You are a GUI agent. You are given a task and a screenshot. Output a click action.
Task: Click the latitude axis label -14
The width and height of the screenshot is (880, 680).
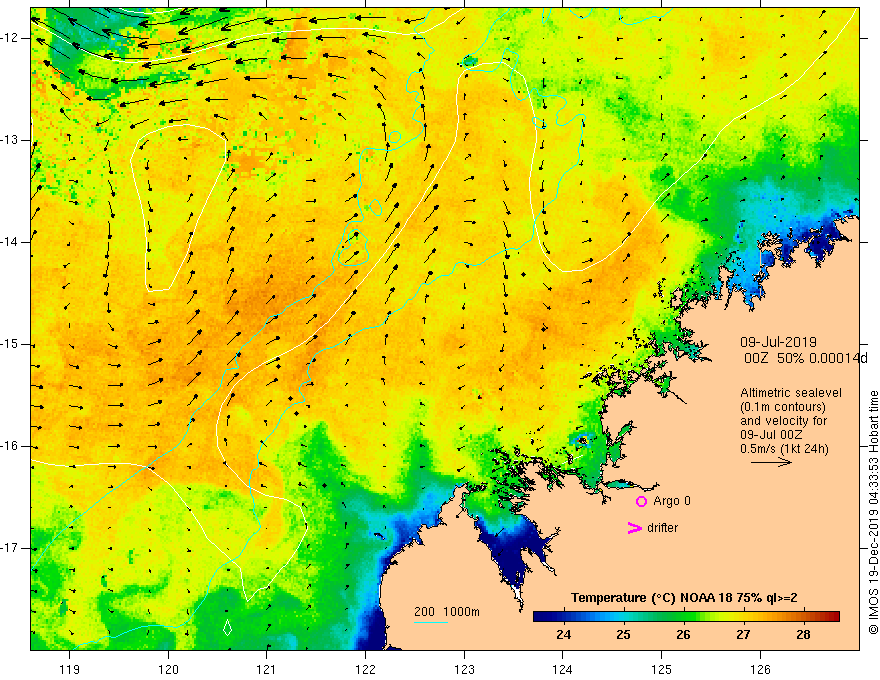(x=11, y=242)
